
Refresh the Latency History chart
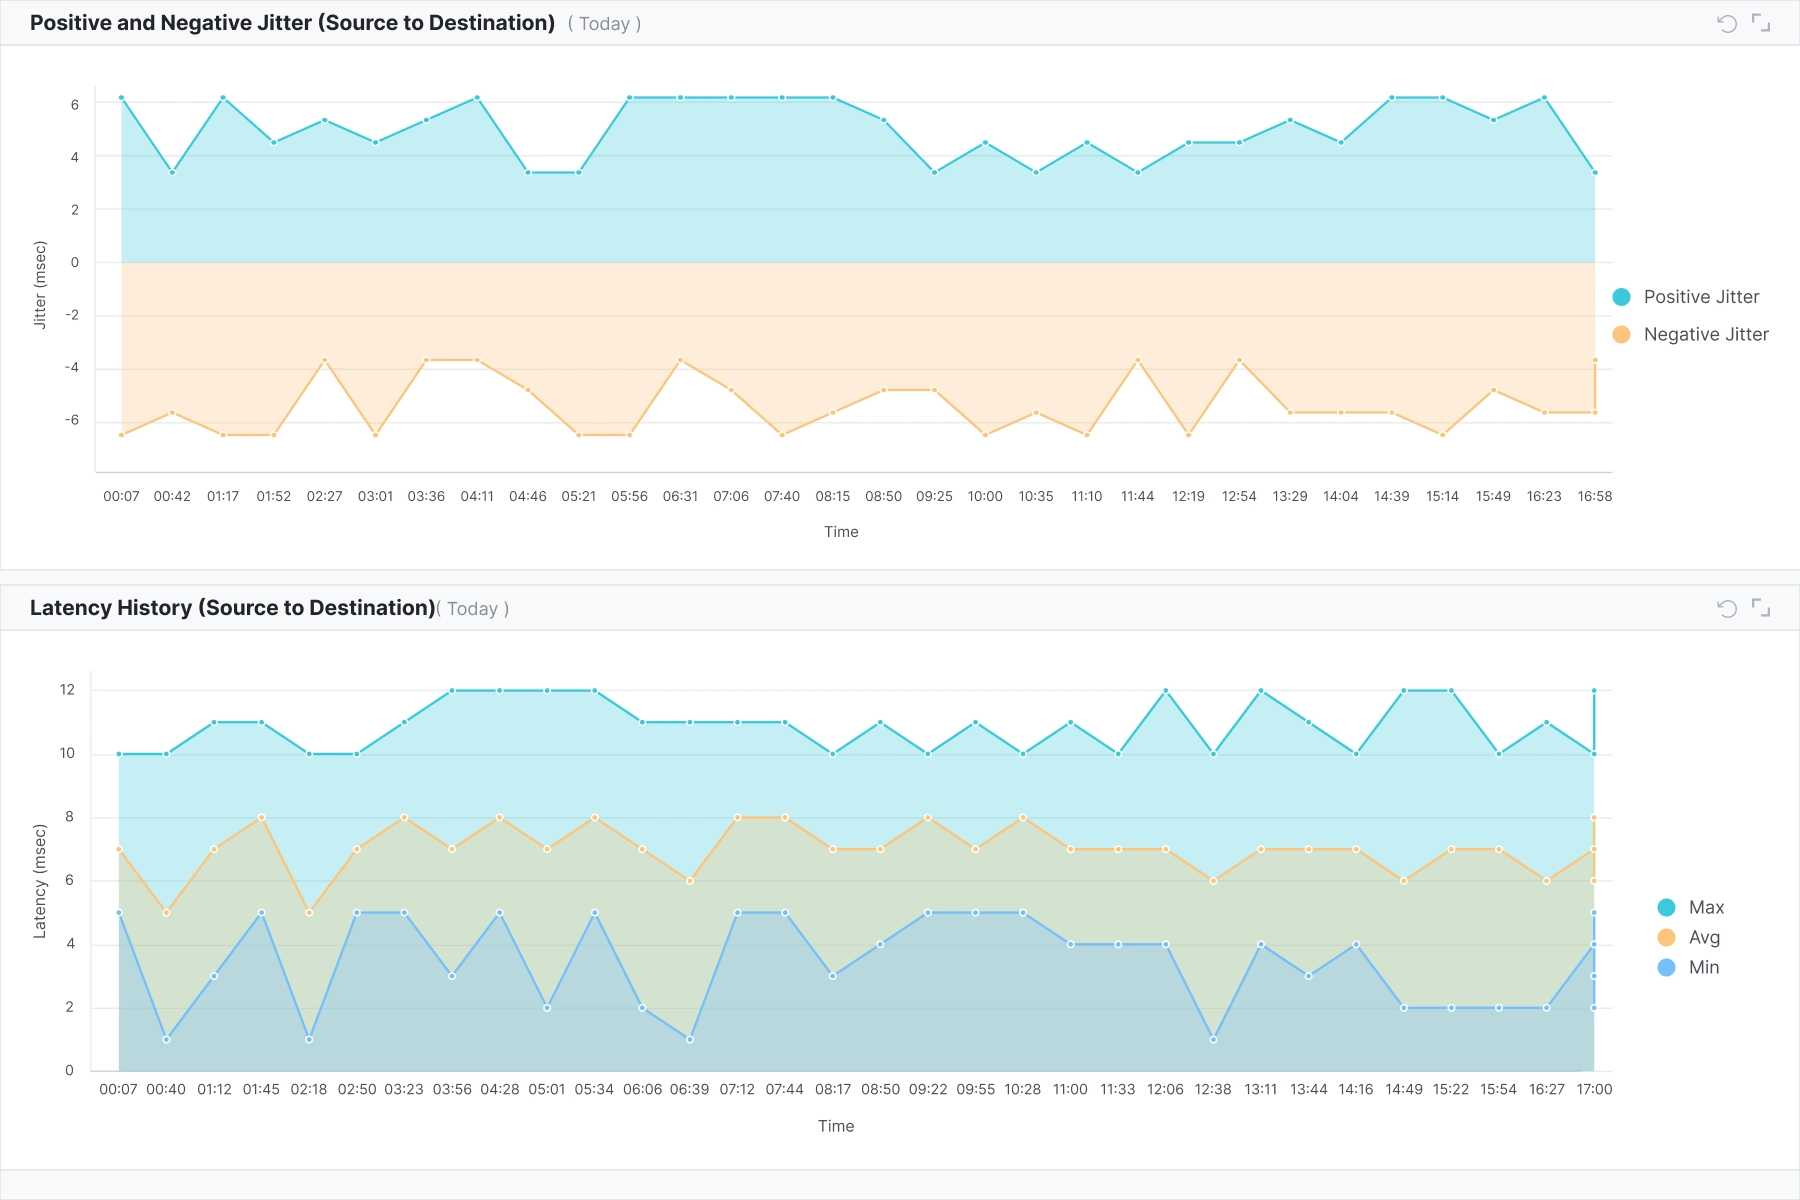click(x=1727, y=608)
